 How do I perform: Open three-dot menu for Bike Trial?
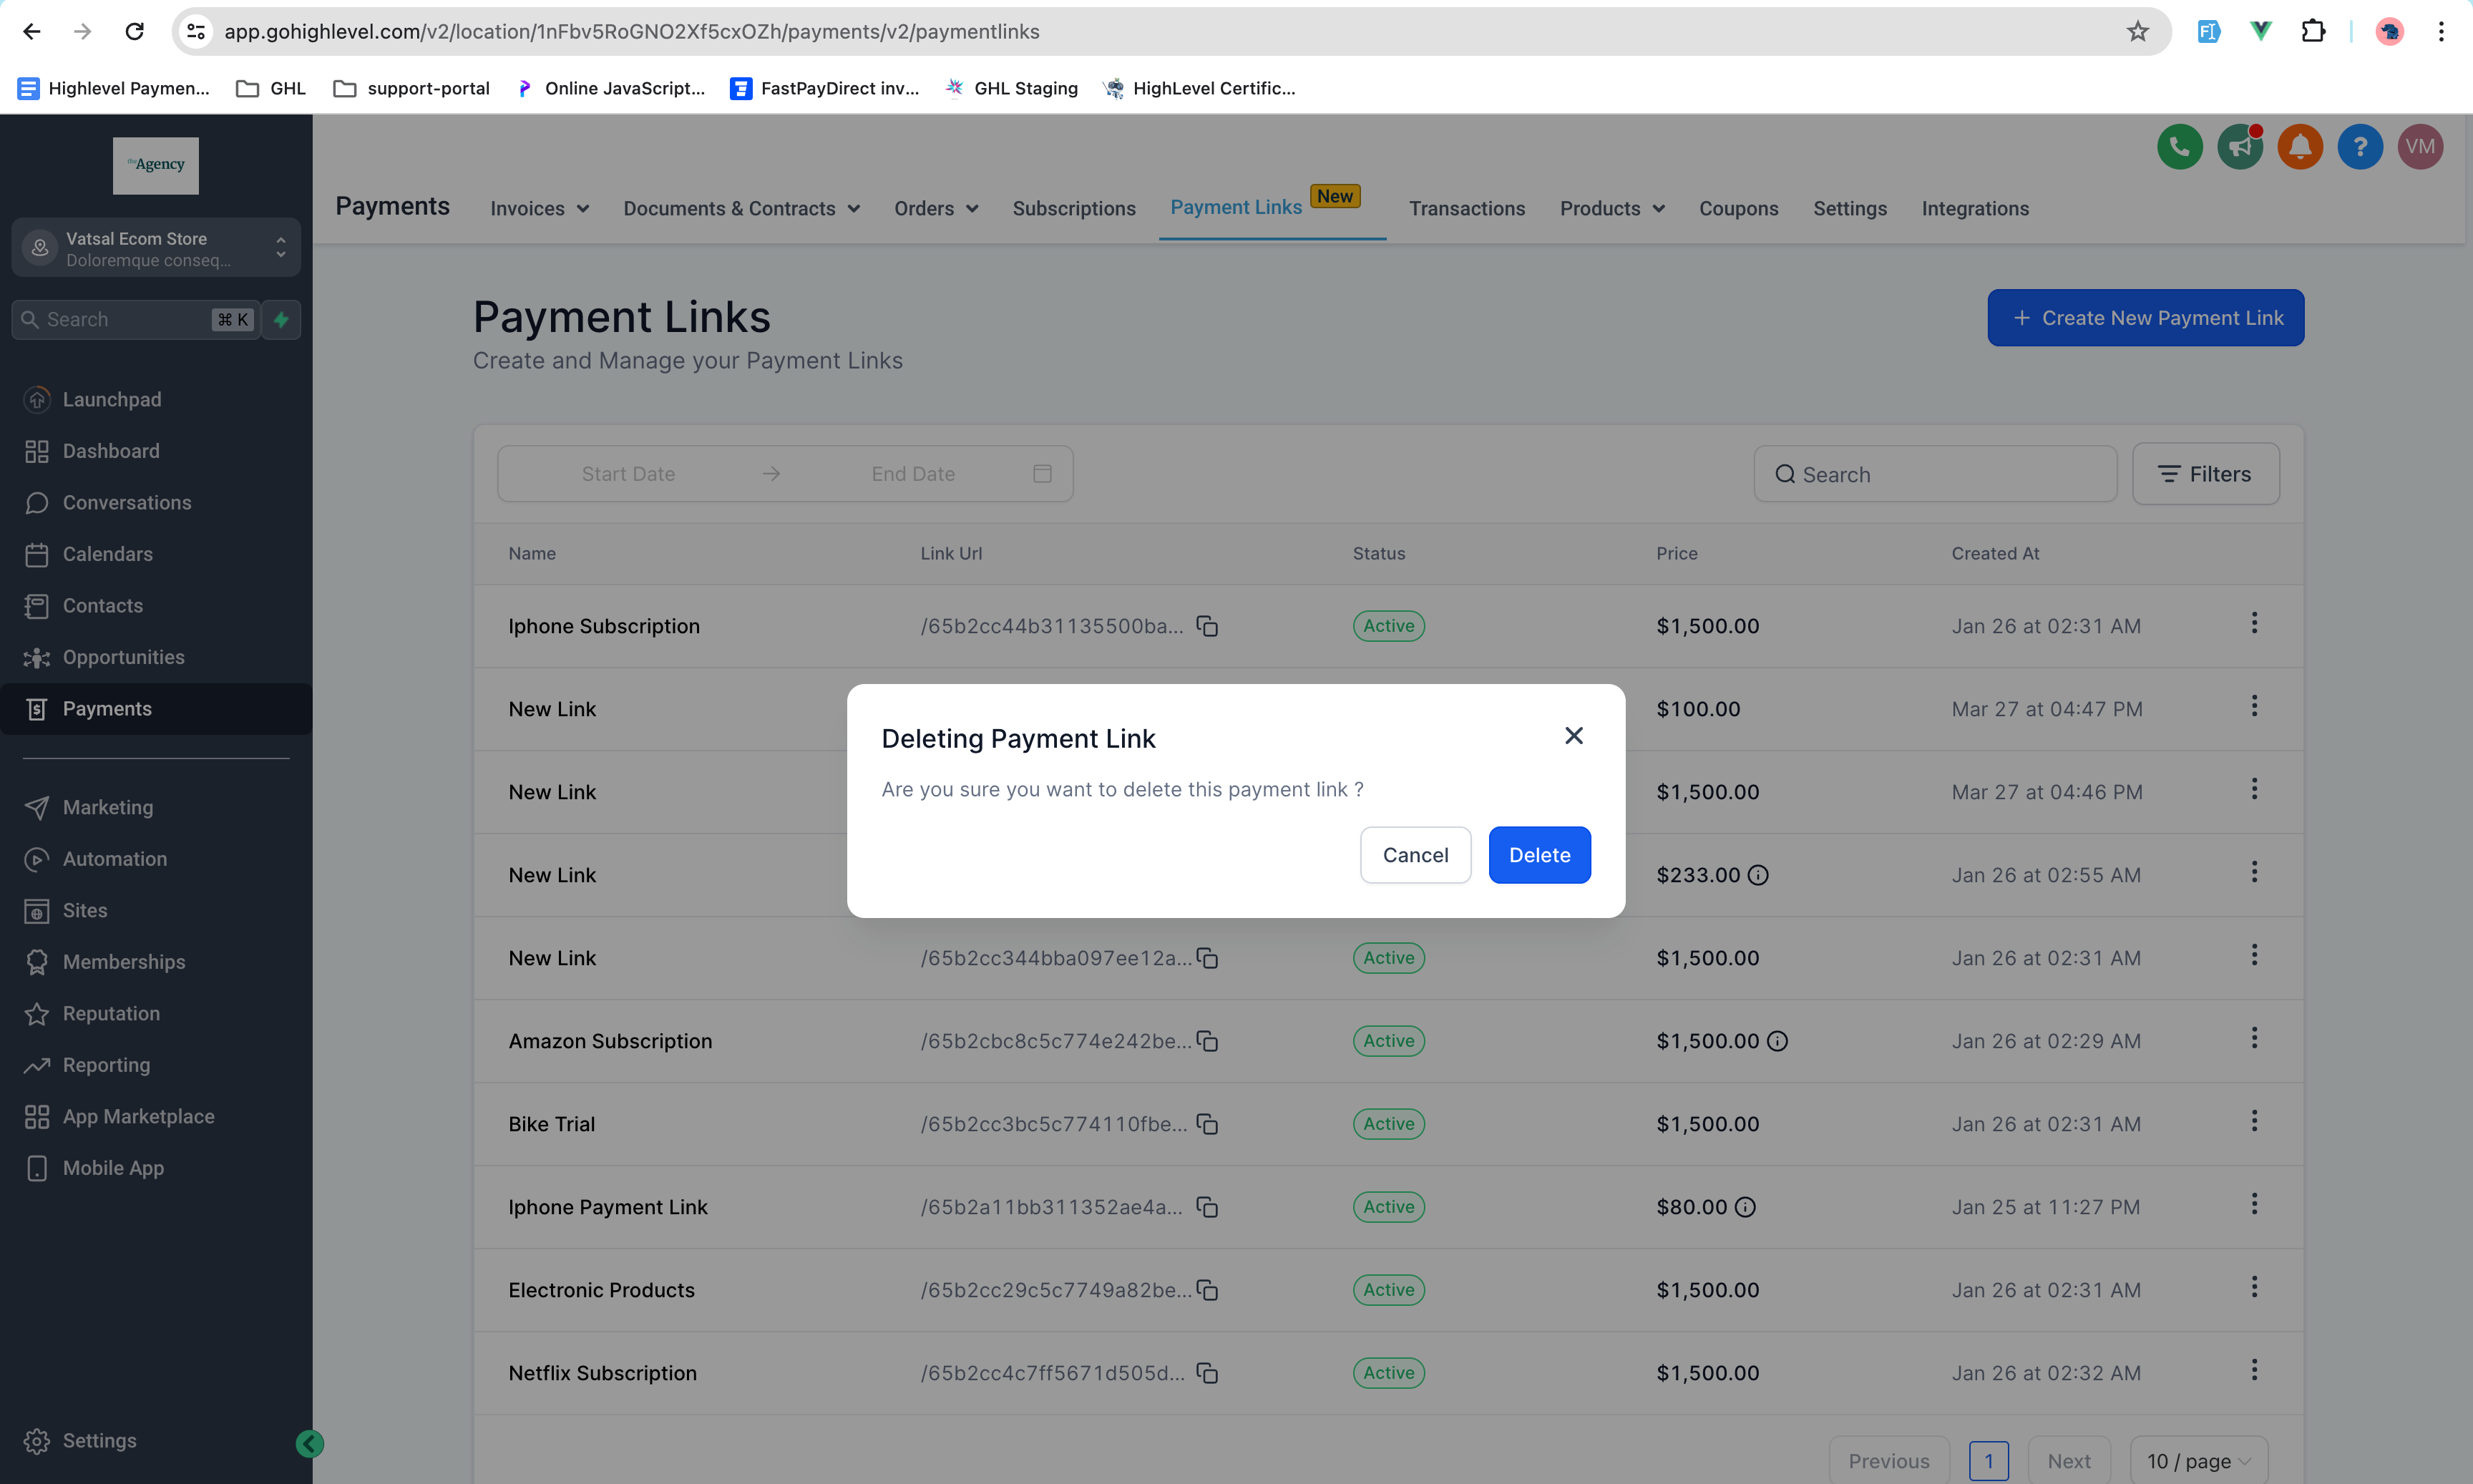(x=2253, y=1122)
